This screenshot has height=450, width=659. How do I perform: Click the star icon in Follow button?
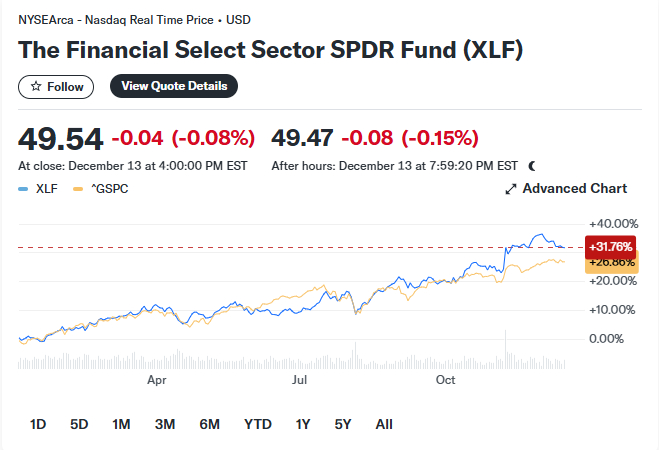[x=36, y=87]
